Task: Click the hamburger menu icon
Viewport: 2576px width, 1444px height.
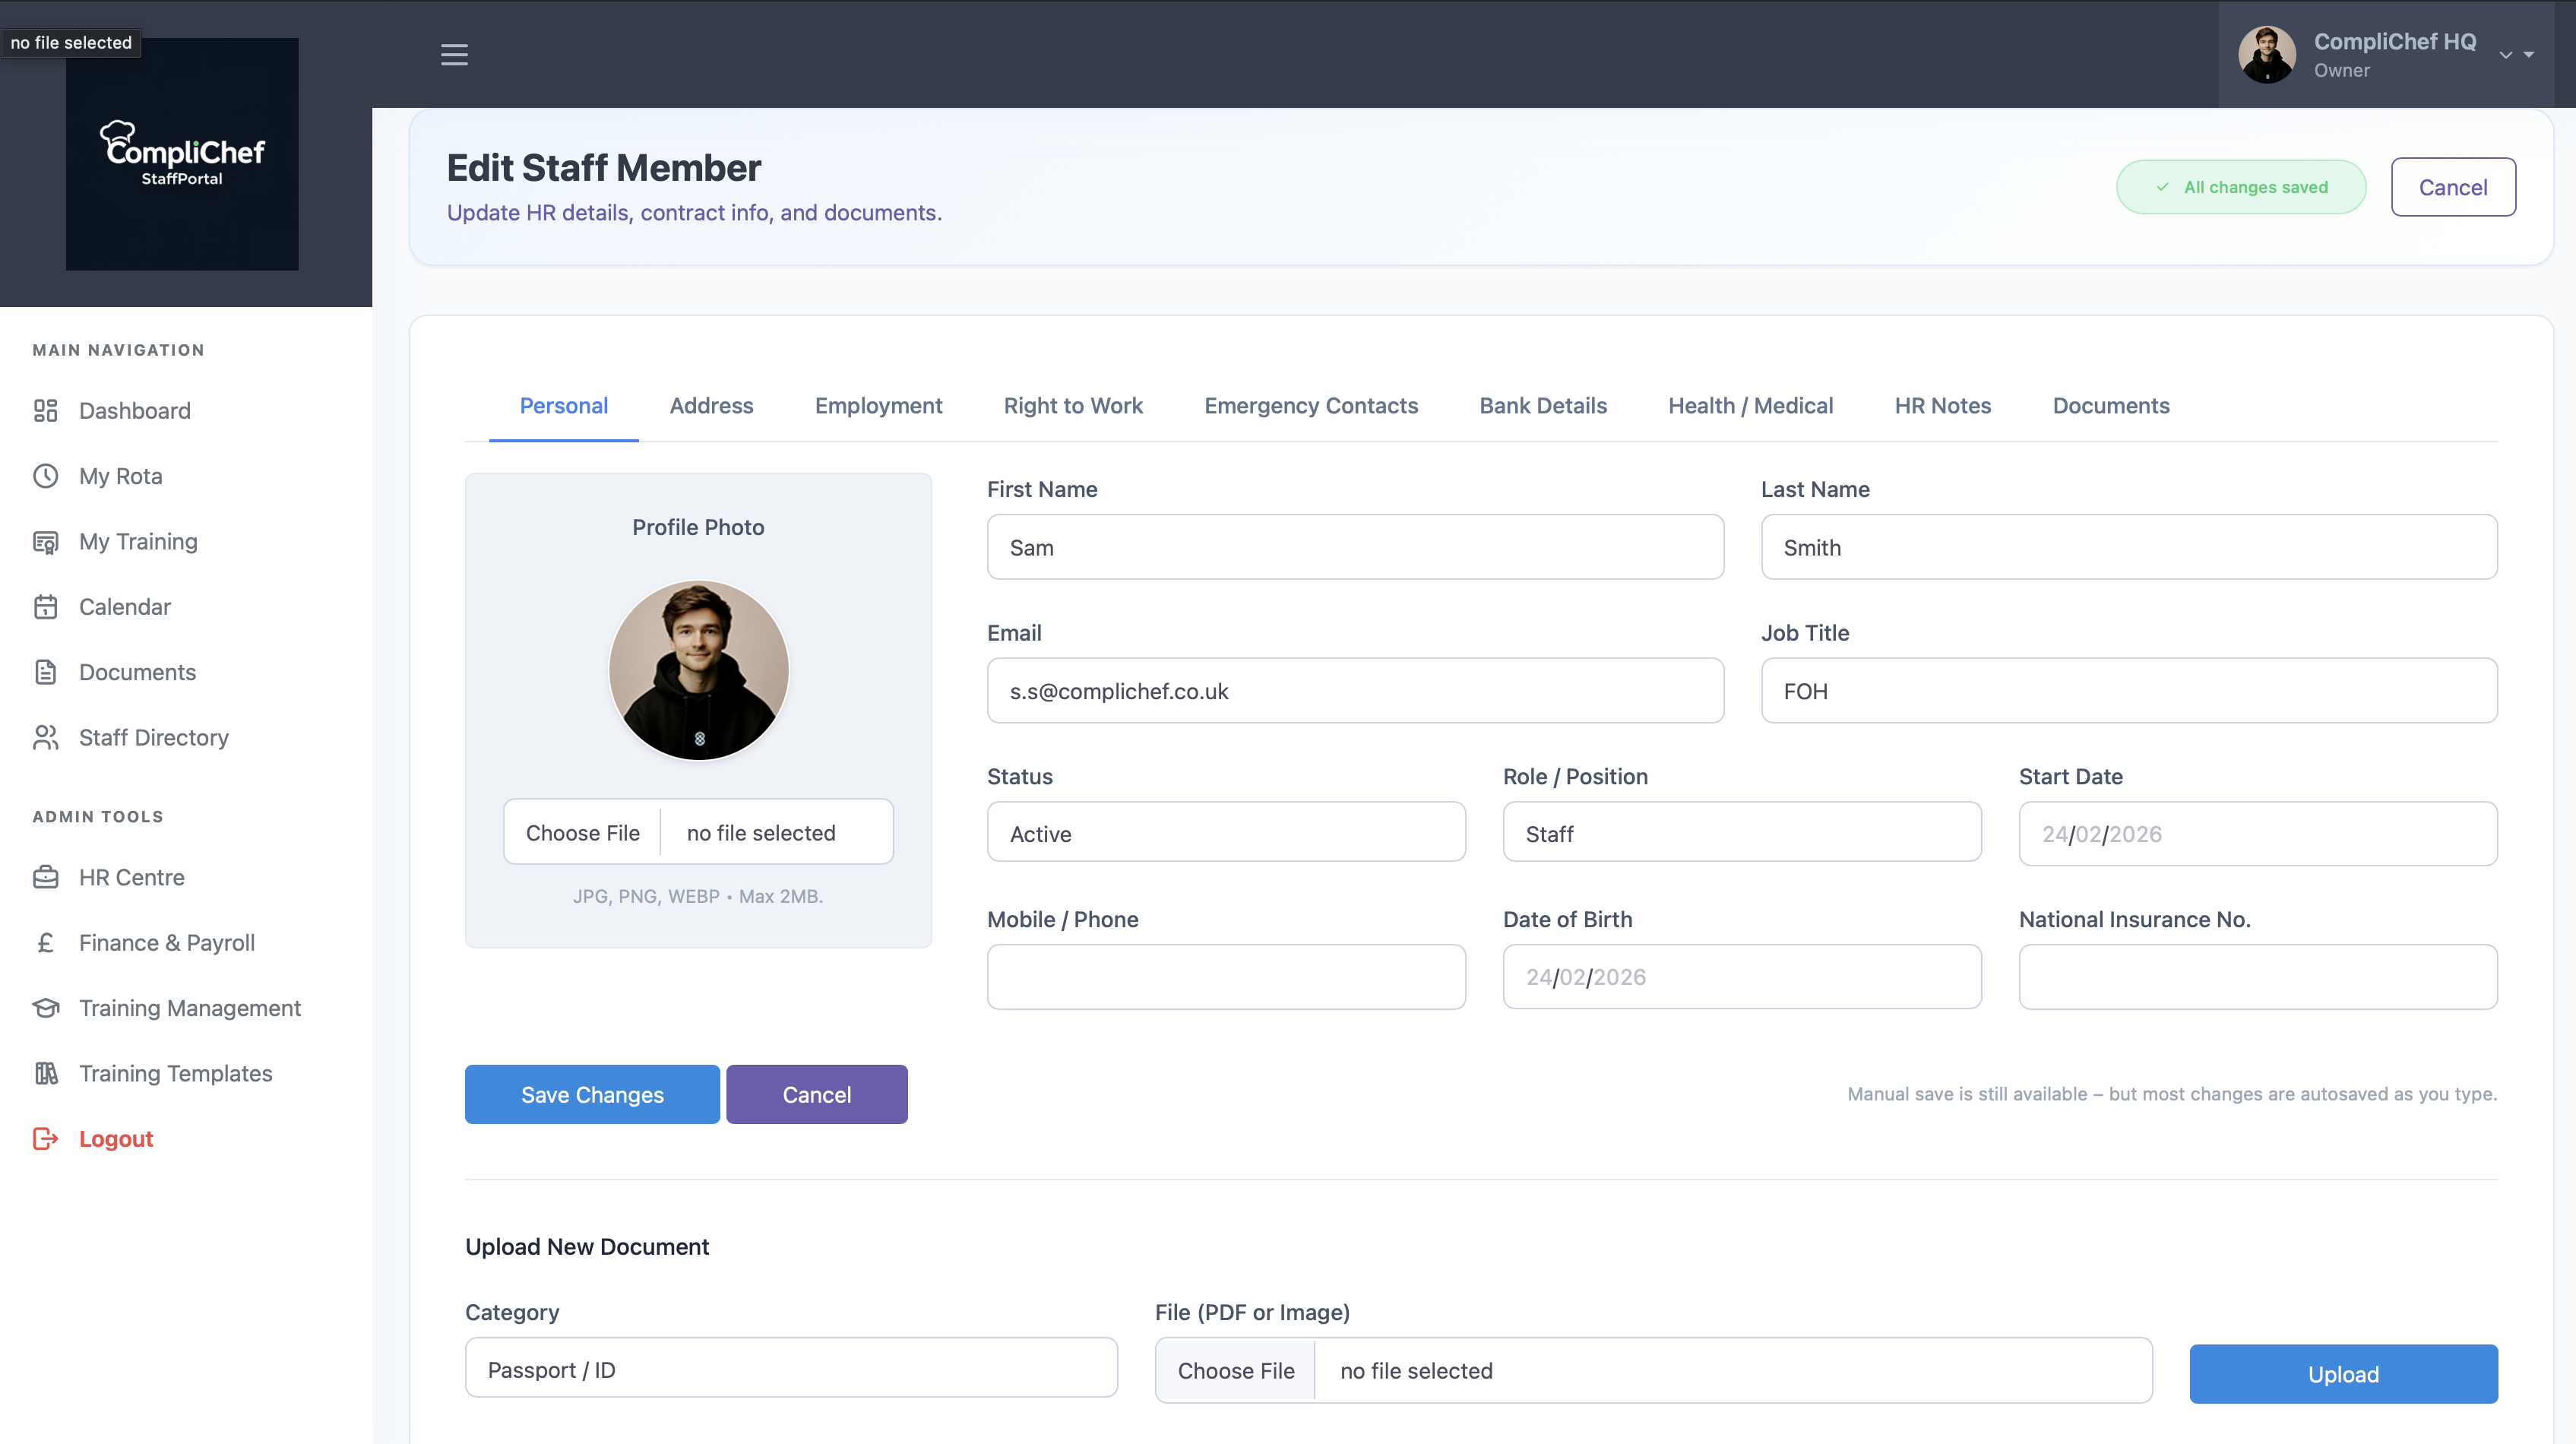Action: coord(455,55)
